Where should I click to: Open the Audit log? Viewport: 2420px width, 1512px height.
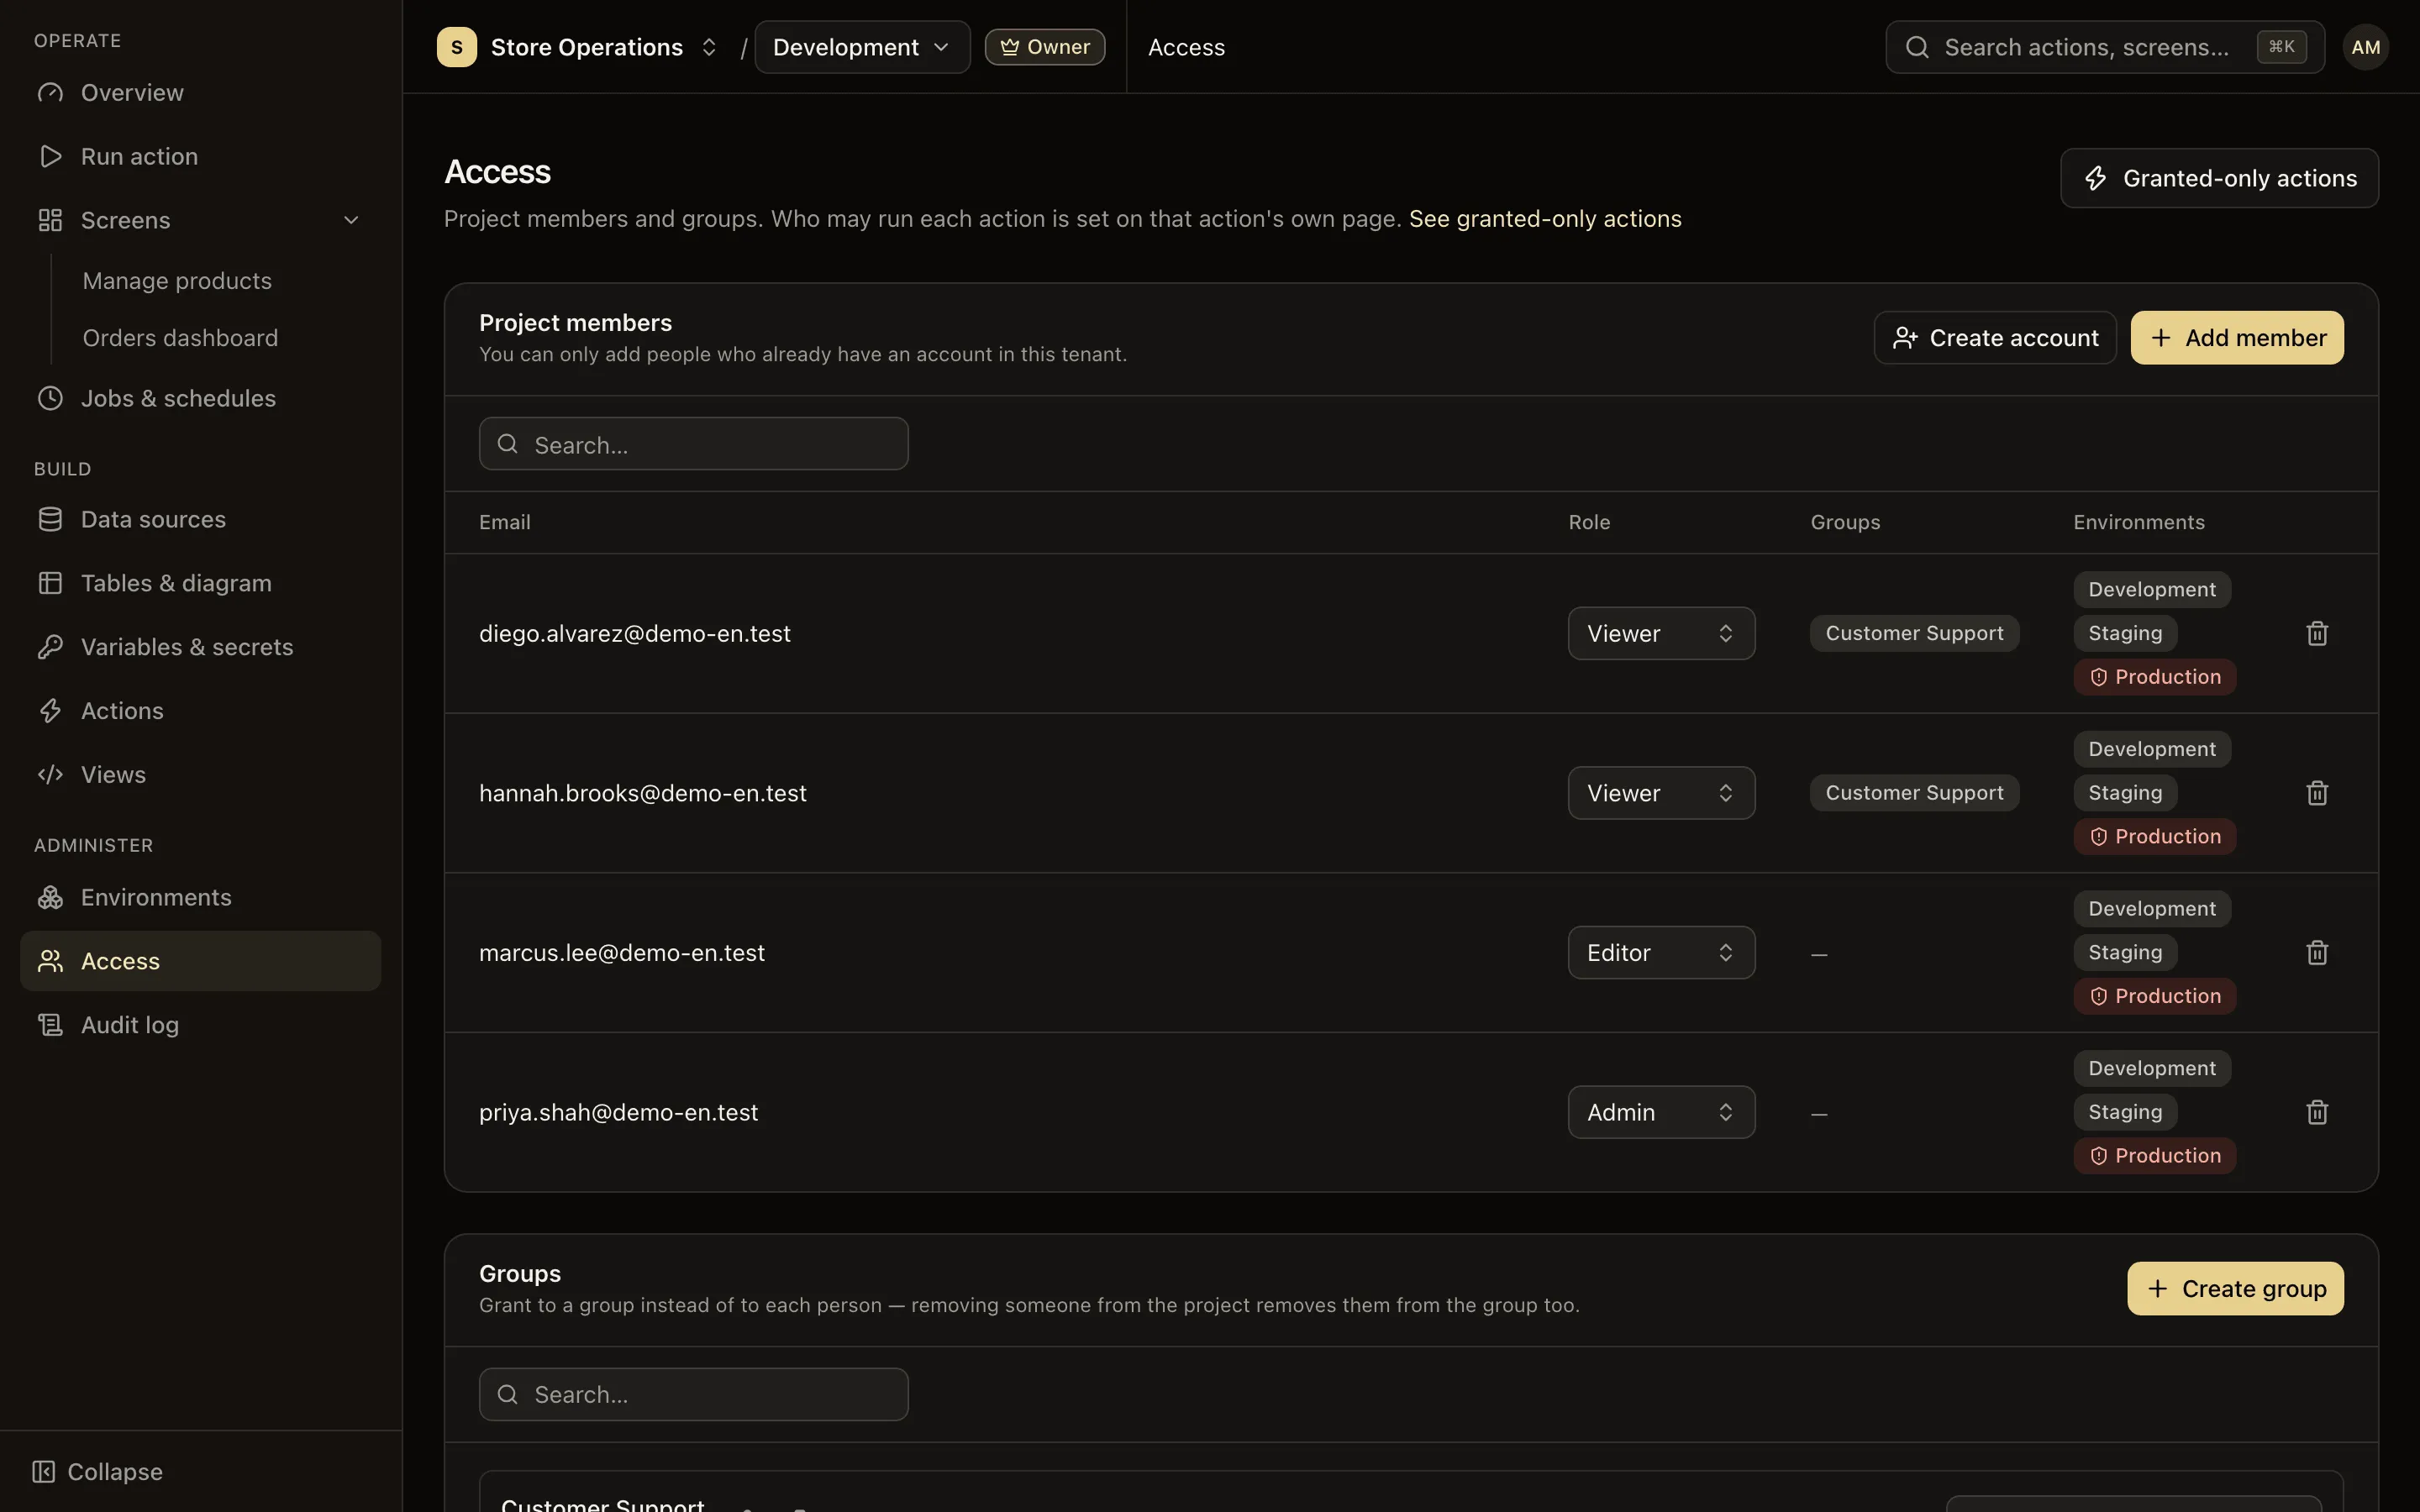(x=200, y=1025)
